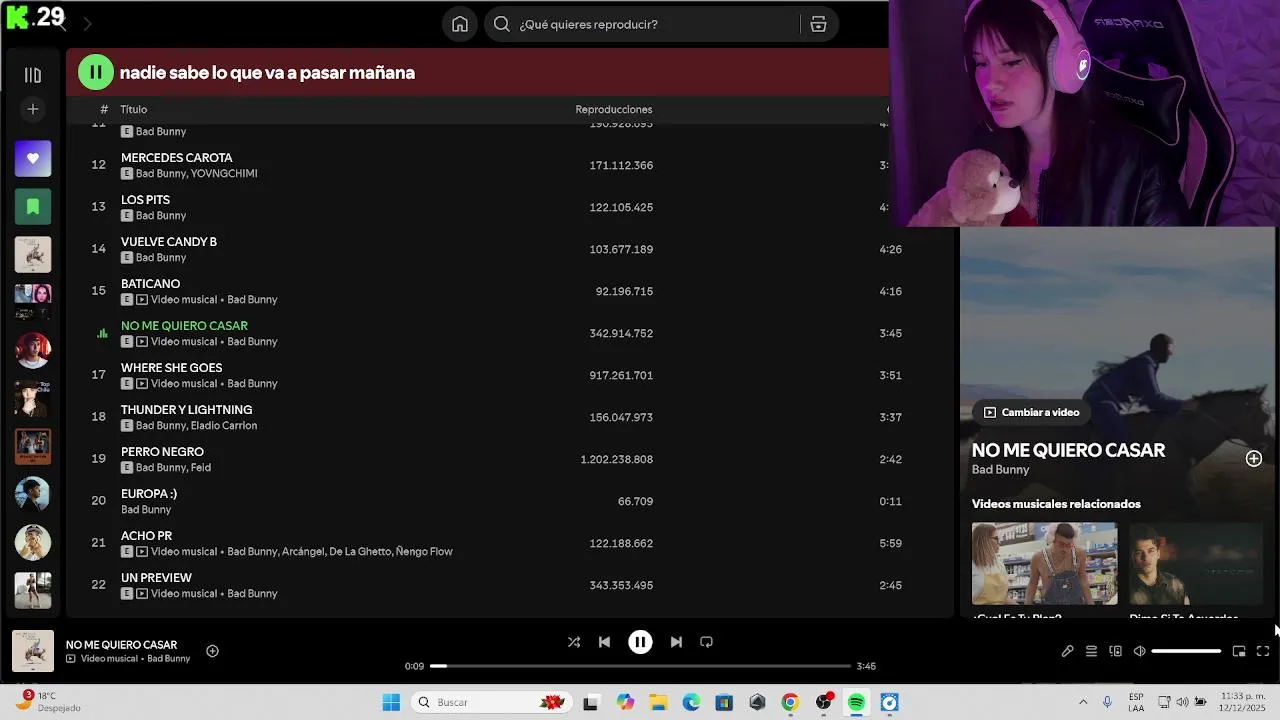Open the 18°C Despejado weather widget
The image size is (1280, 720).
pyautogui.click(x=50, y=702)
